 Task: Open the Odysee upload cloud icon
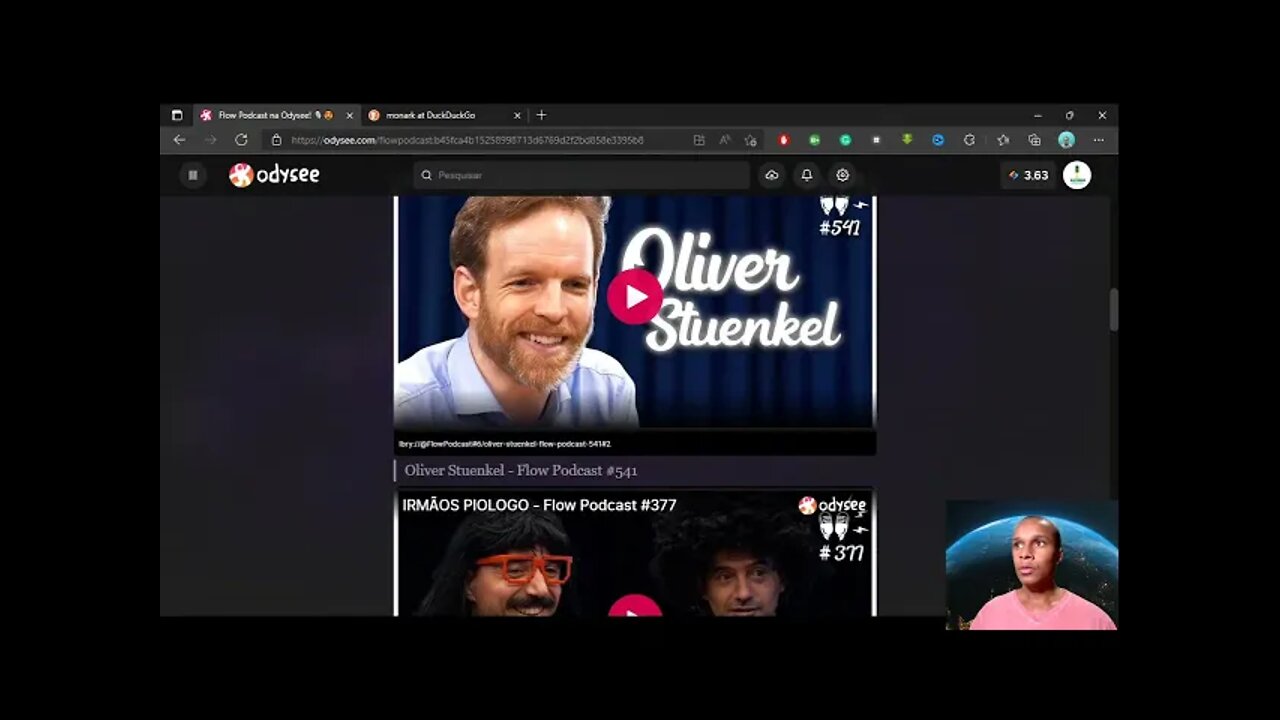pos(772,175)
